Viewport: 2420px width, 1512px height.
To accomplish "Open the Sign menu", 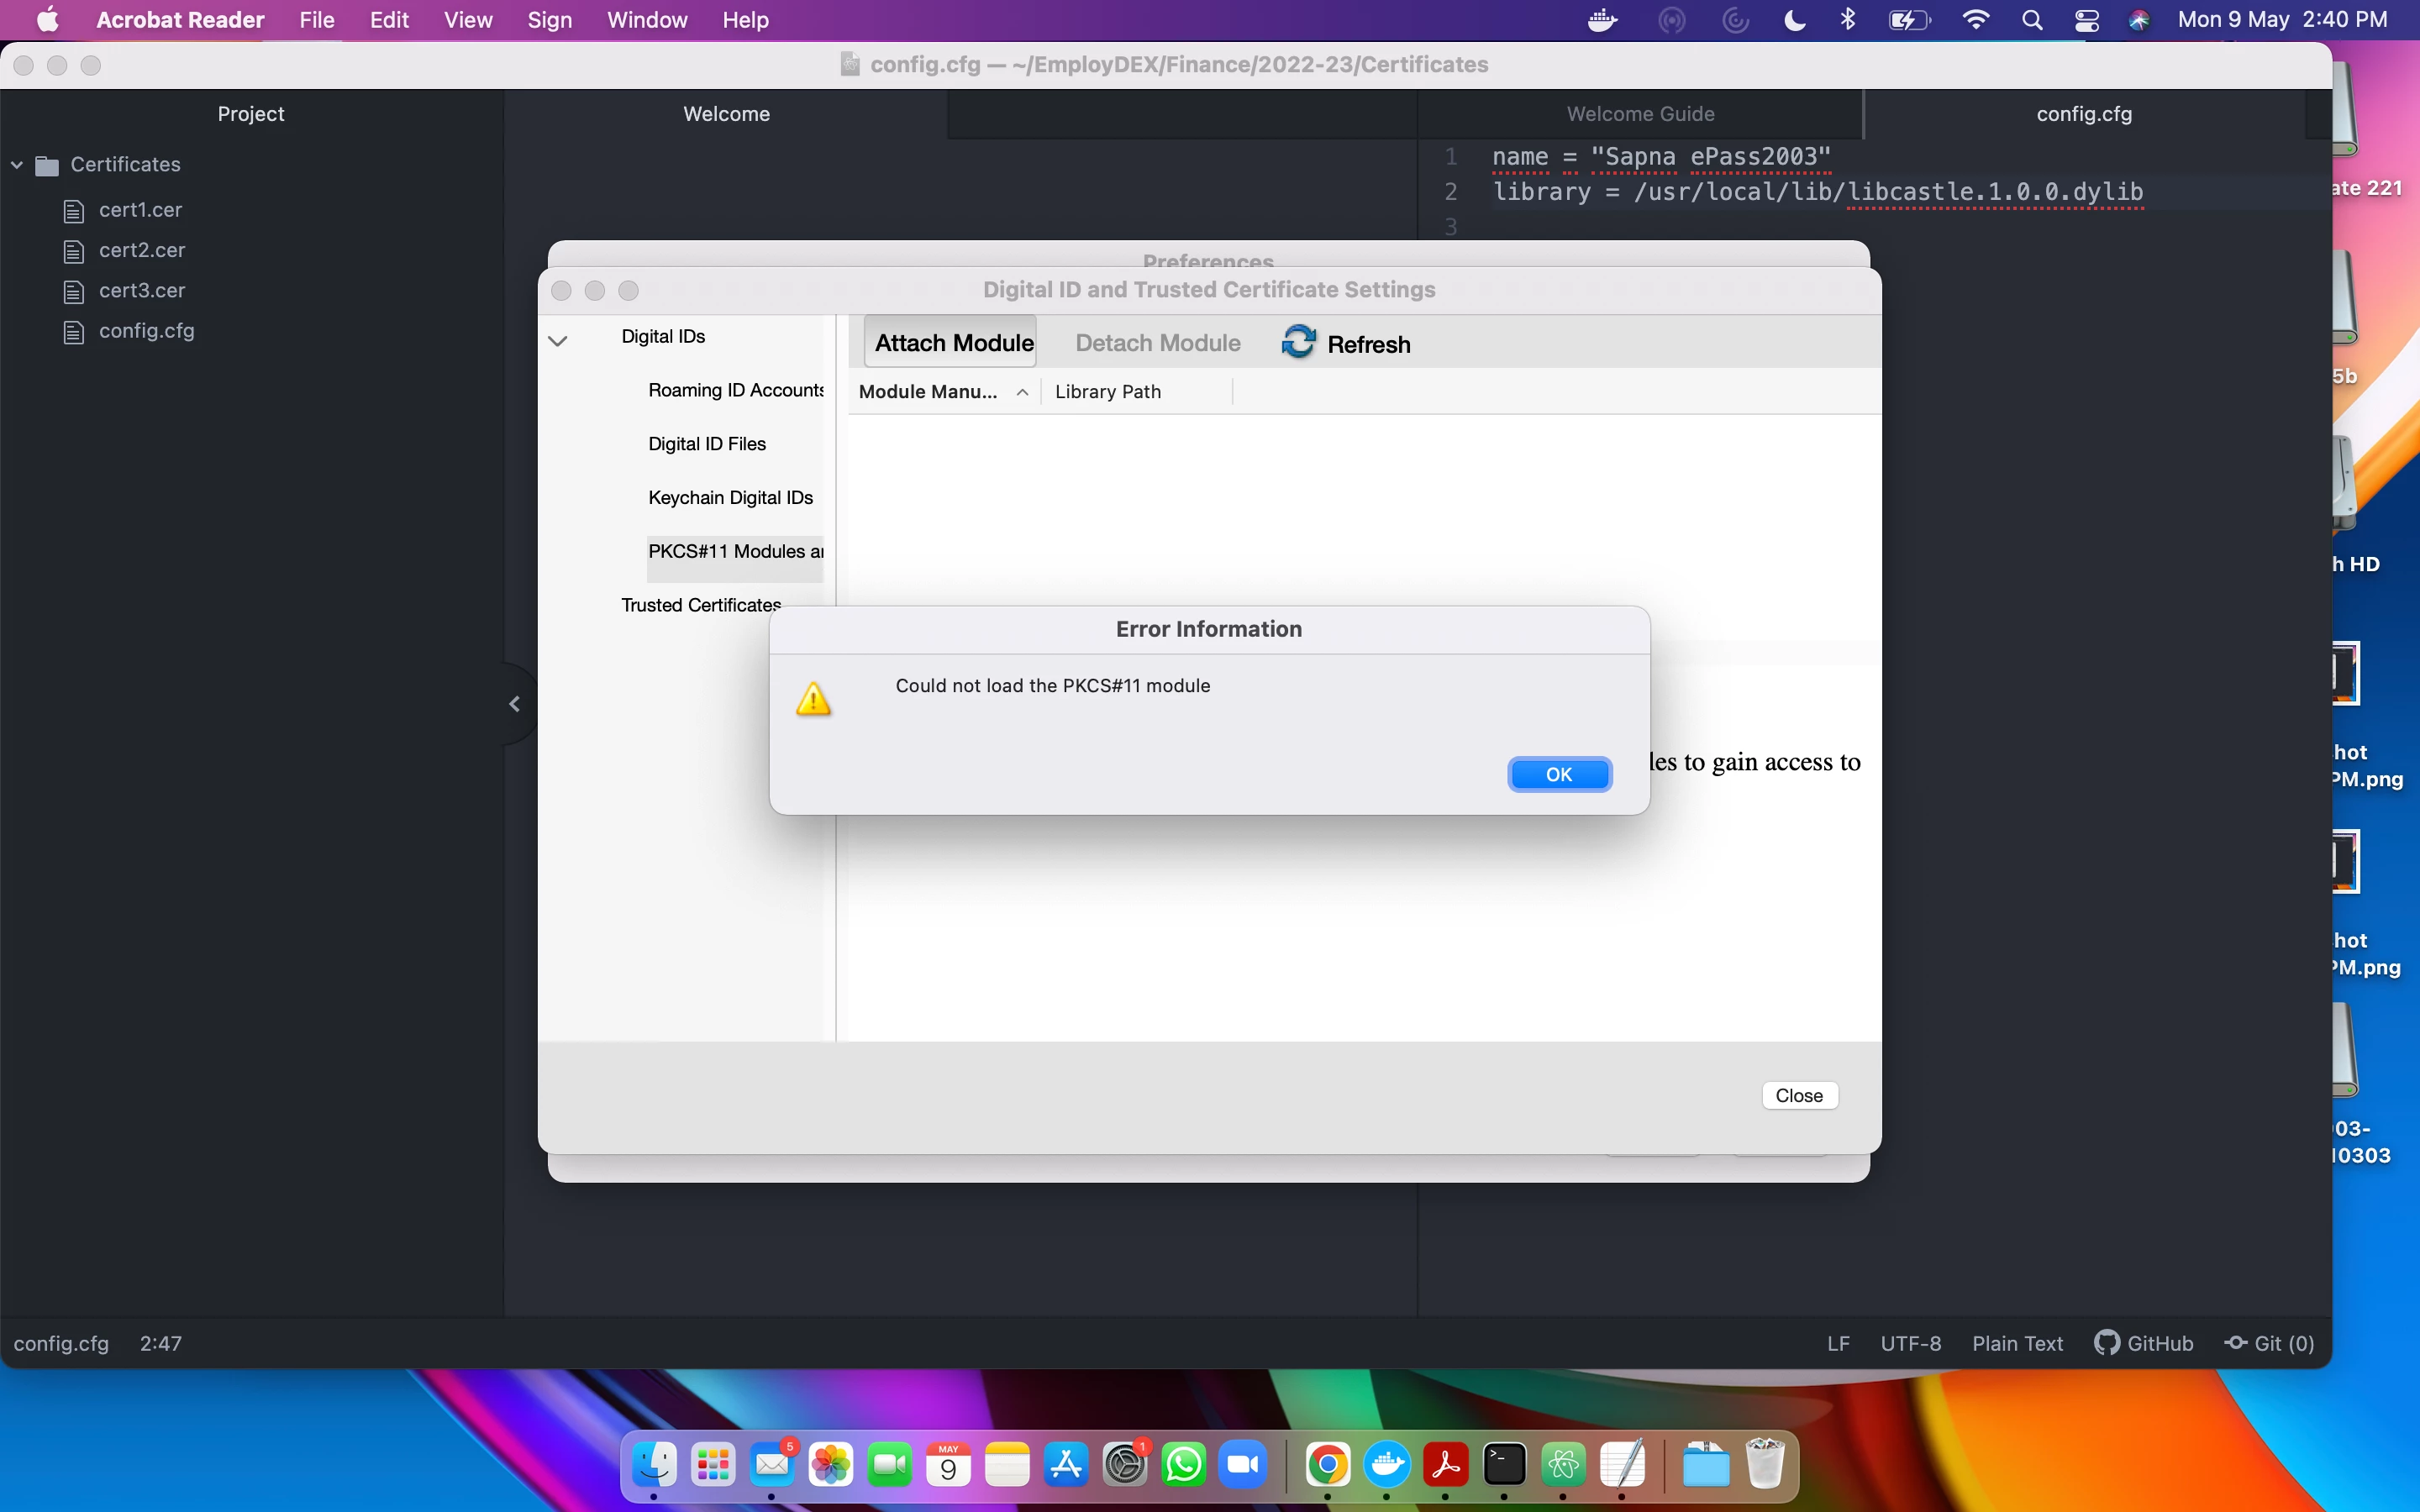I will (x=549, y=20).
